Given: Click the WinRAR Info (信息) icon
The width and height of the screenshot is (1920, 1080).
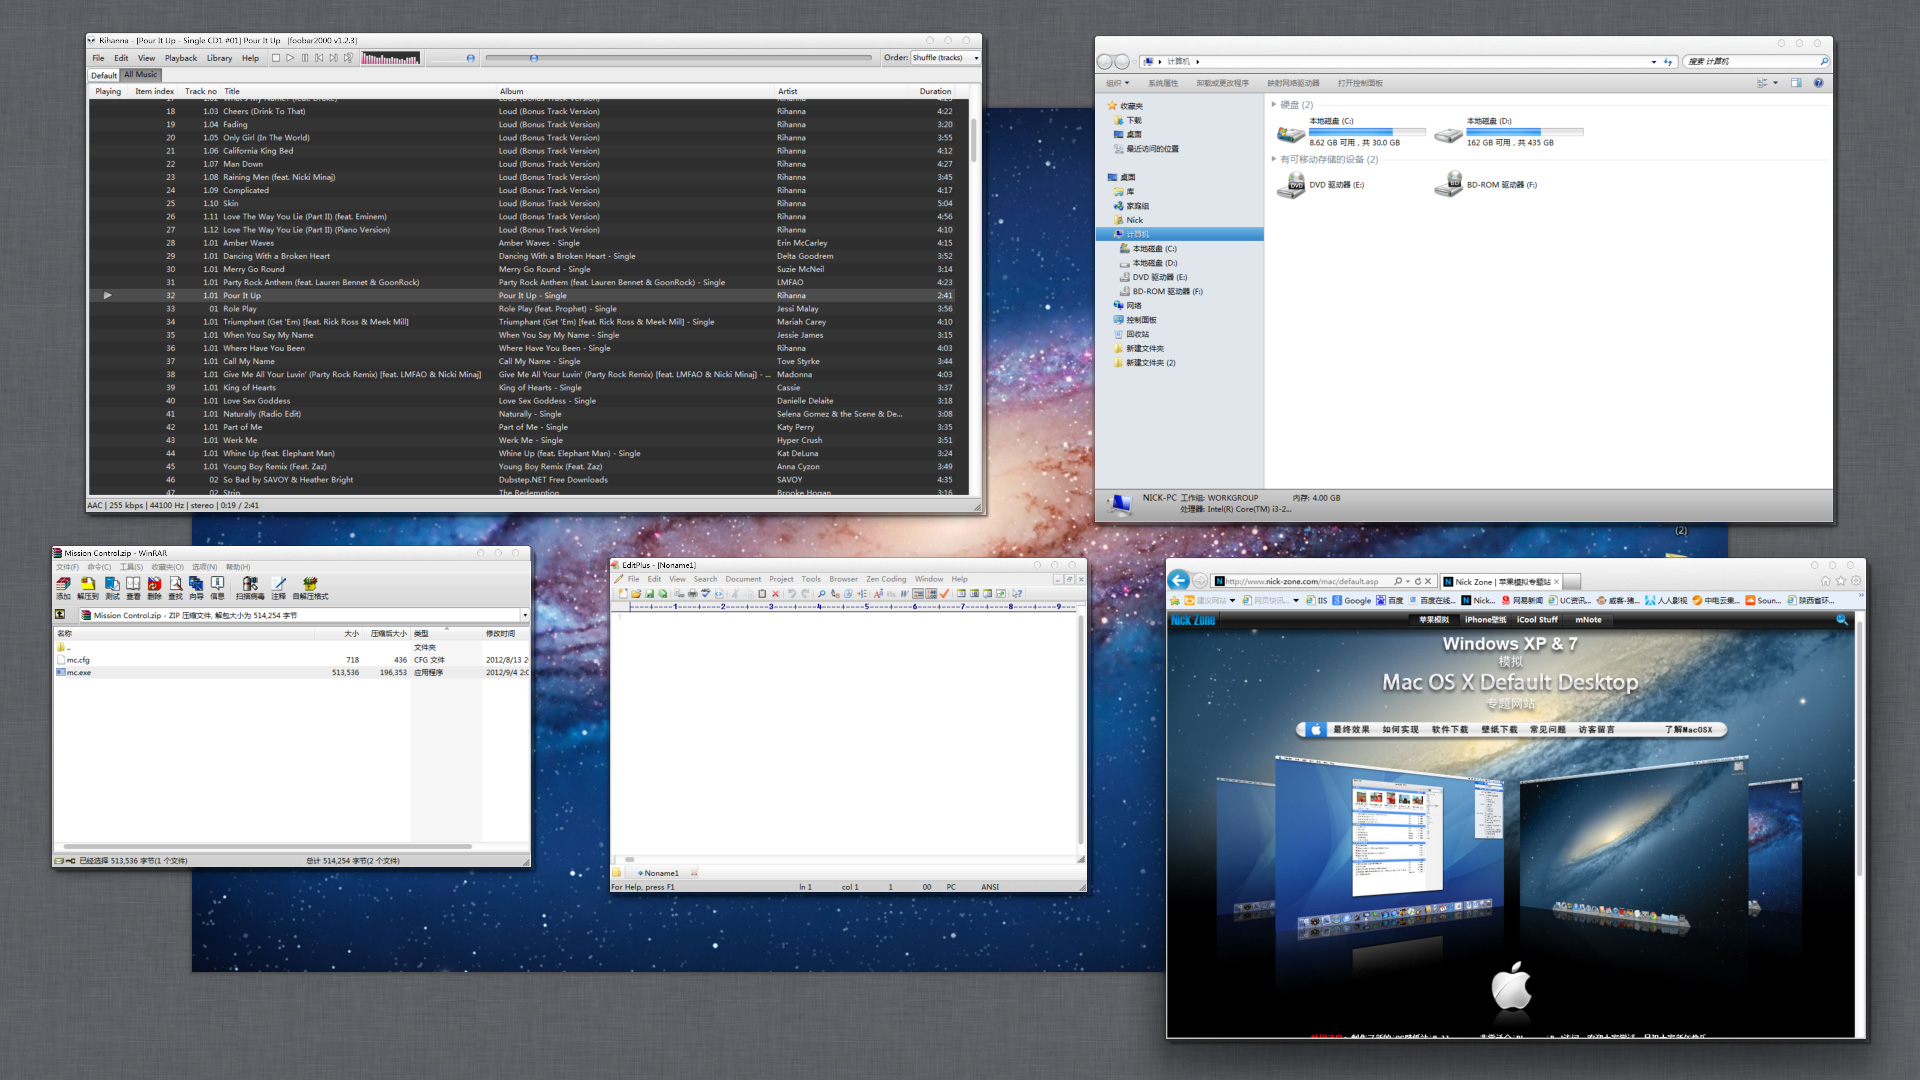Looking at the screenshot, I should (x=217, y=588).
